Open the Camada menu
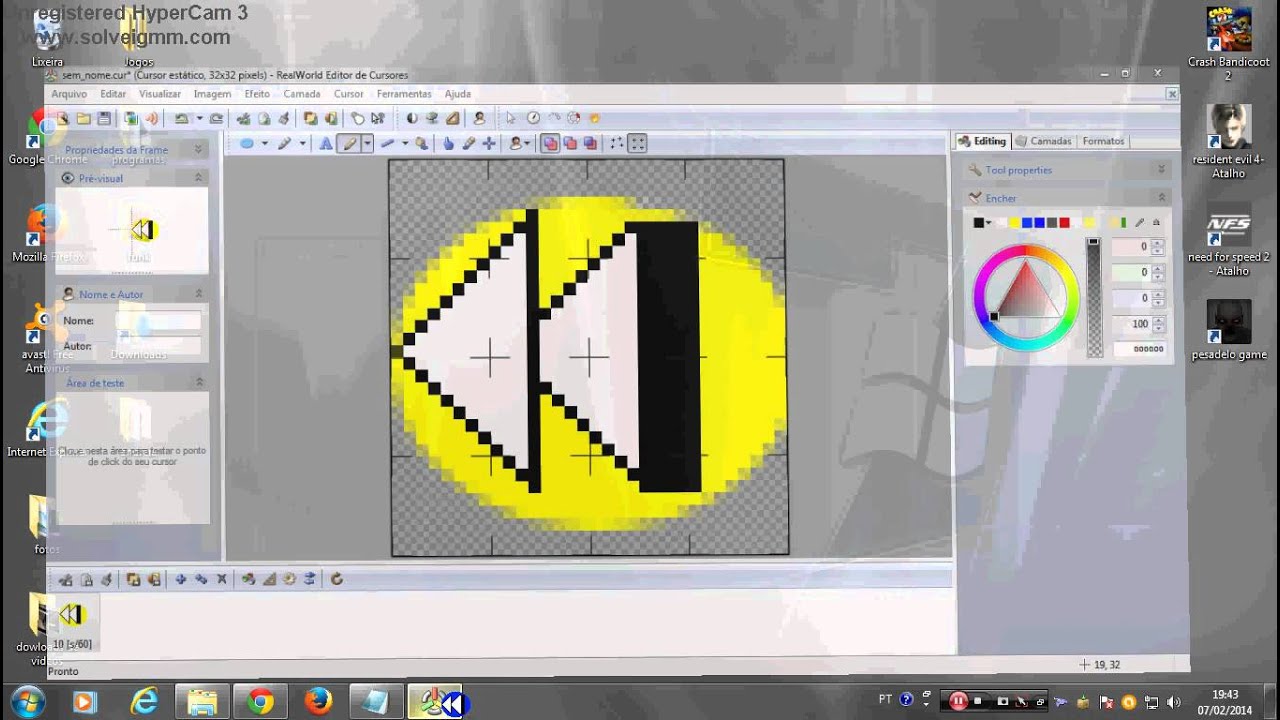The width and height of the screenshot is (1280, 720). point(302,94)
